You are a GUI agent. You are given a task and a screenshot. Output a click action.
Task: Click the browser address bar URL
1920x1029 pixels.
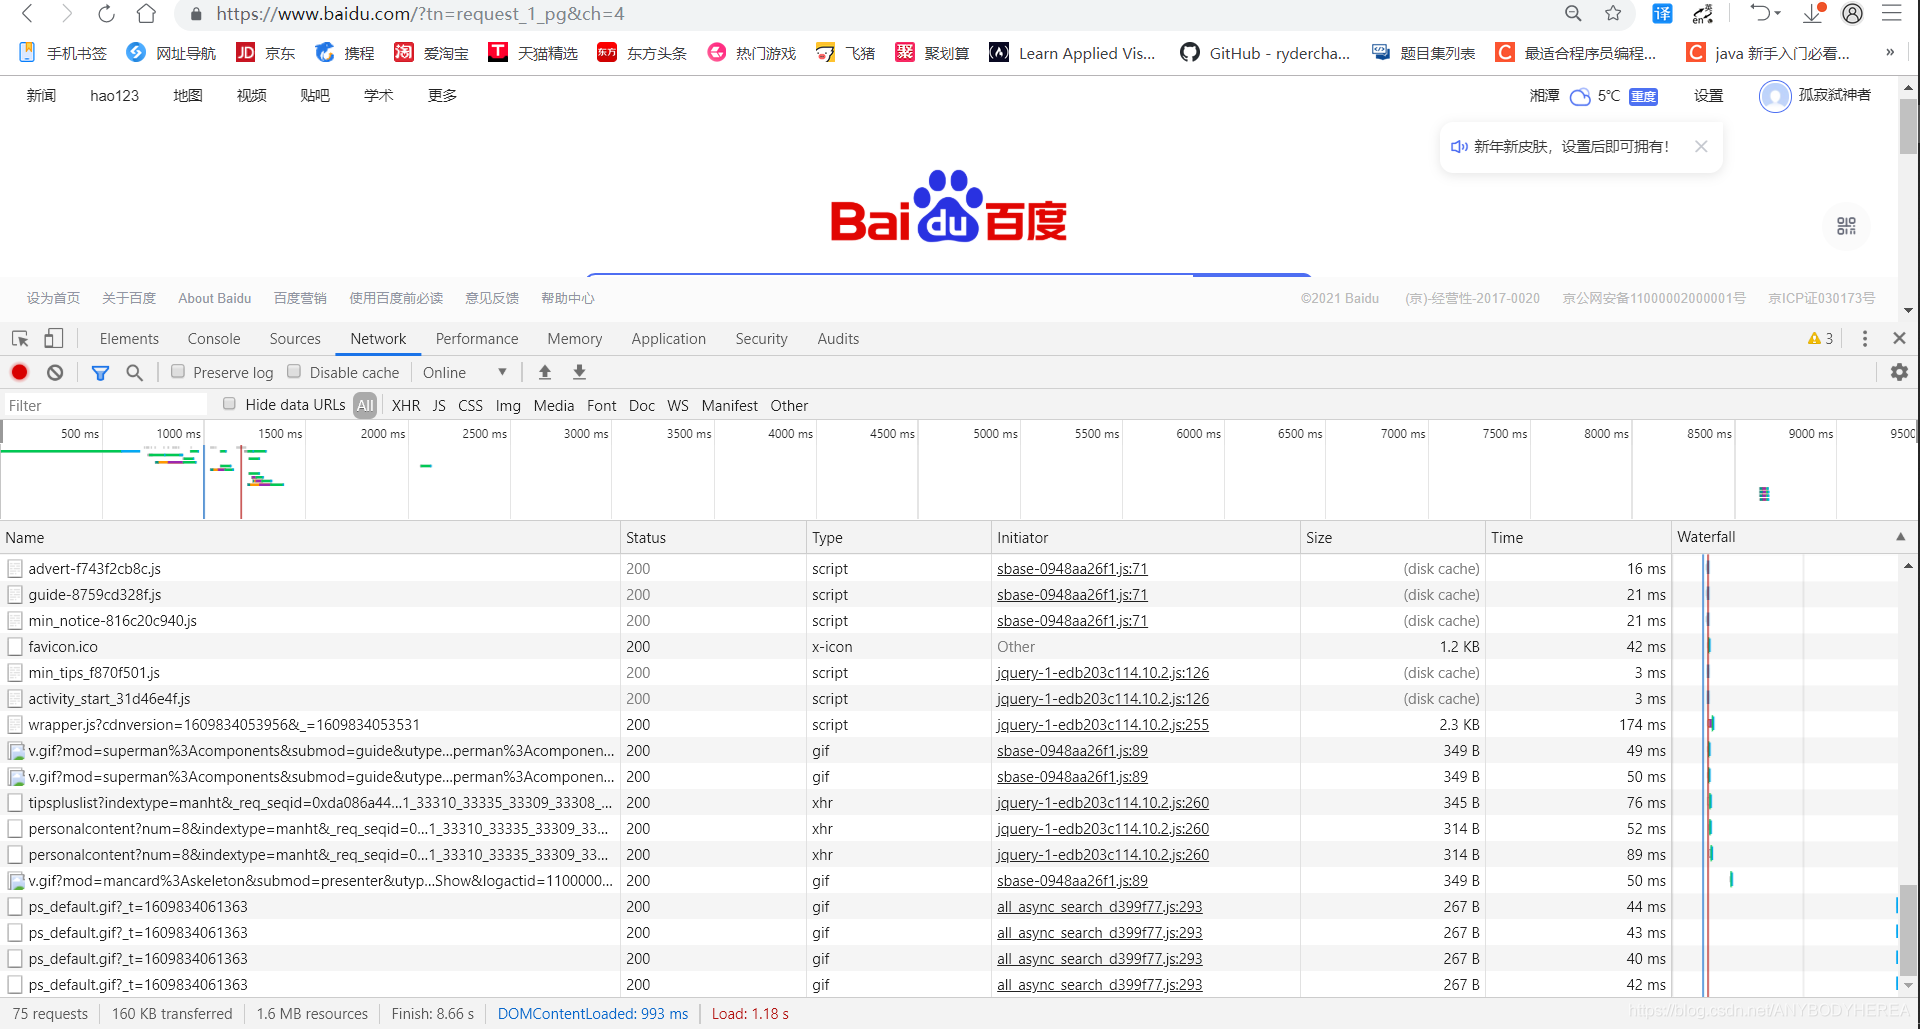(x=420, y=14)
